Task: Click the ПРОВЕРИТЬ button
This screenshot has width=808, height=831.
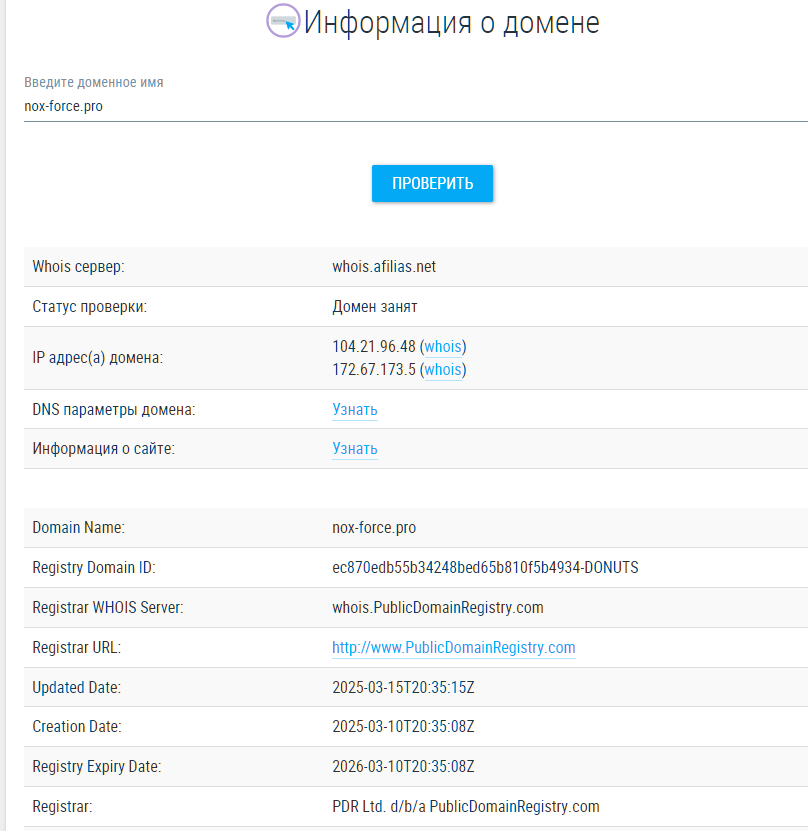Action: pyautogui.click(x=432, y=183)
